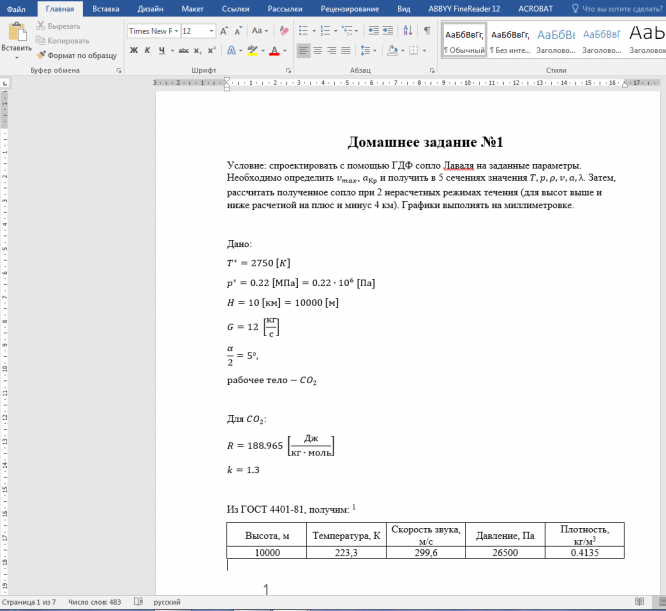Toggle italic formatting (К)
Image resolution: width=666 pixels, height=611 pixels.
tap(147, 51)
